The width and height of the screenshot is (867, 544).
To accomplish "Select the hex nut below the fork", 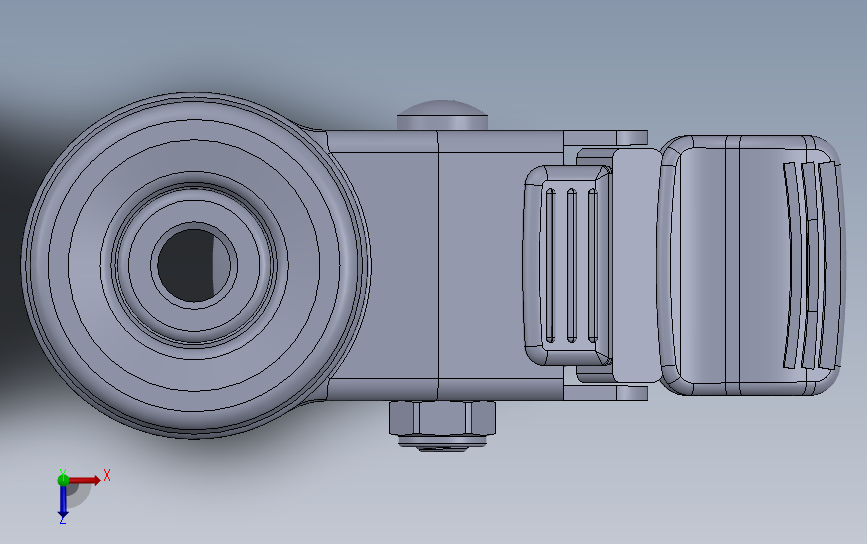I will 442,418.
